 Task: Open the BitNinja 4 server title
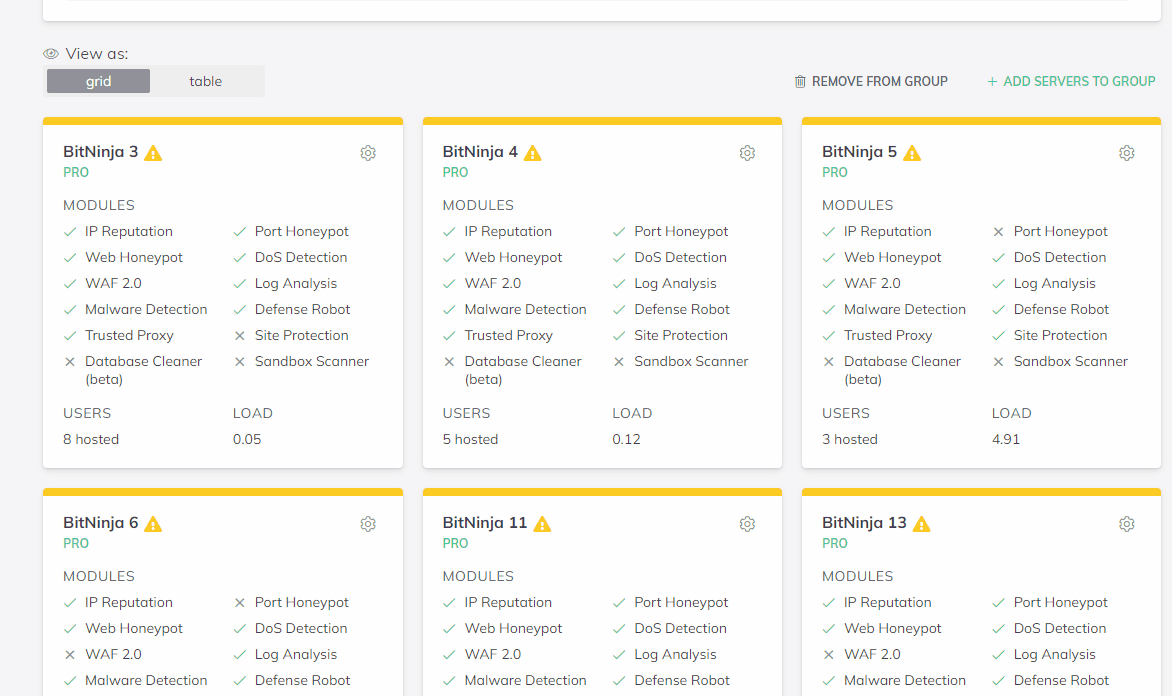(481, 152)
